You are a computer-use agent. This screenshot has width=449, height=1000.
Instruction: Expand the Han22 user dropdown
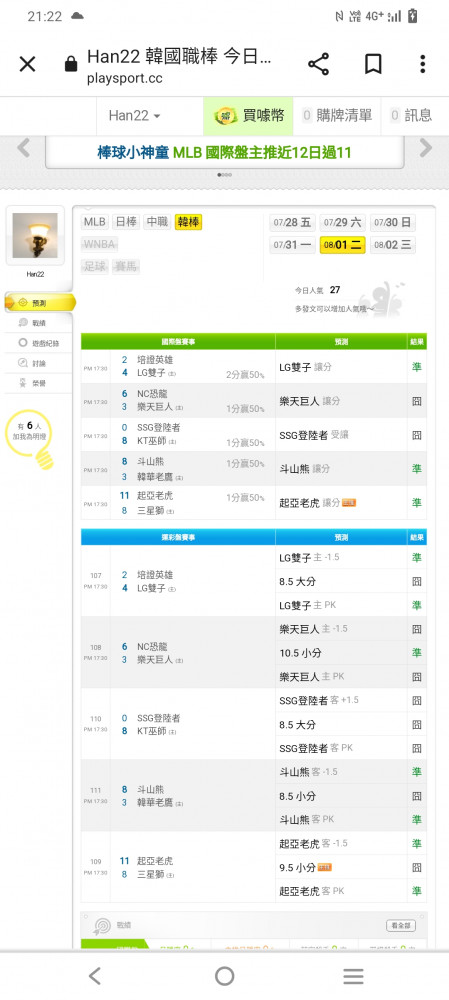point(134,115)
